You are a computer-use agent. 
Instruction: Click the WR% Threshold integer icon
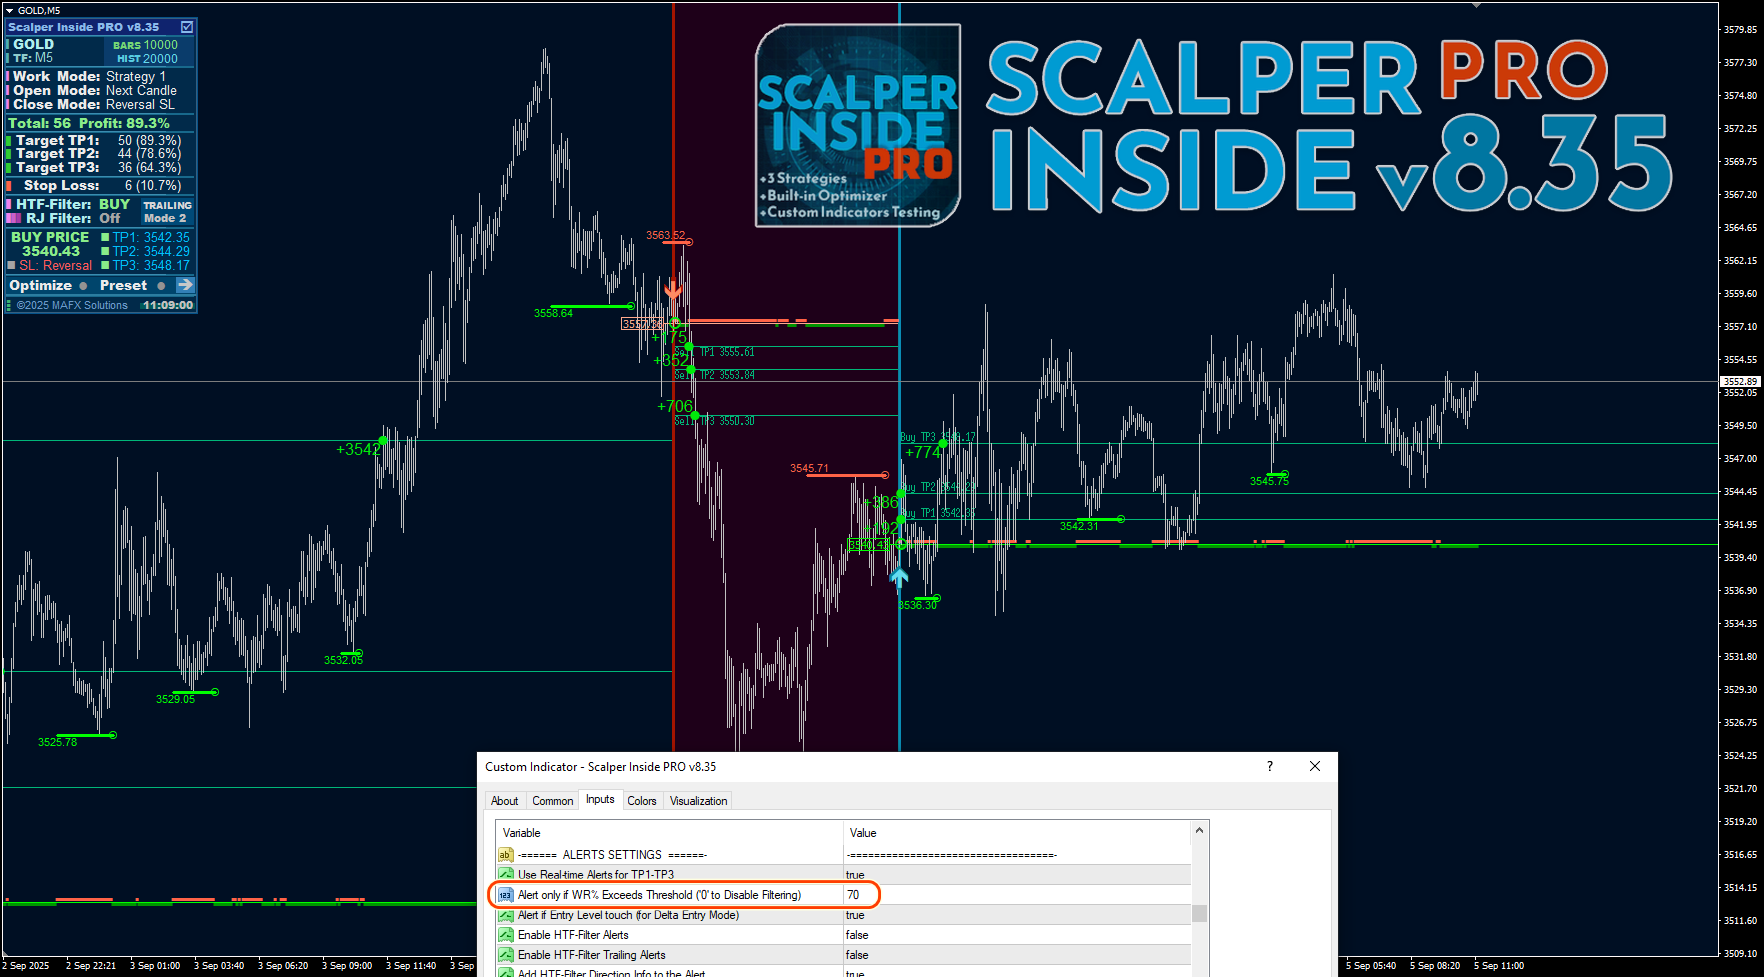[x=506, y=895]
